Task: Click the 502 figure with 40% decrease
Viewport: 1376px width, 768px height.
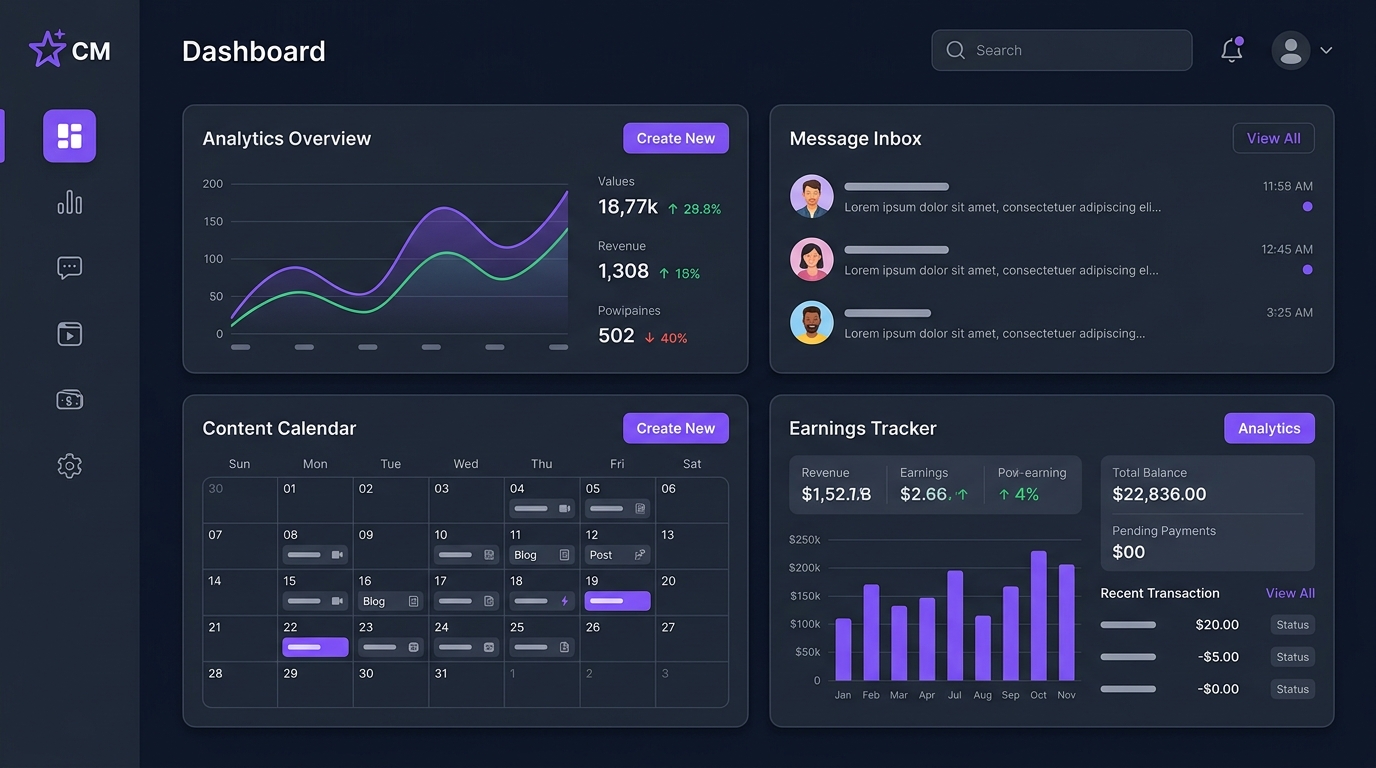Action: (x=616, y=336)
